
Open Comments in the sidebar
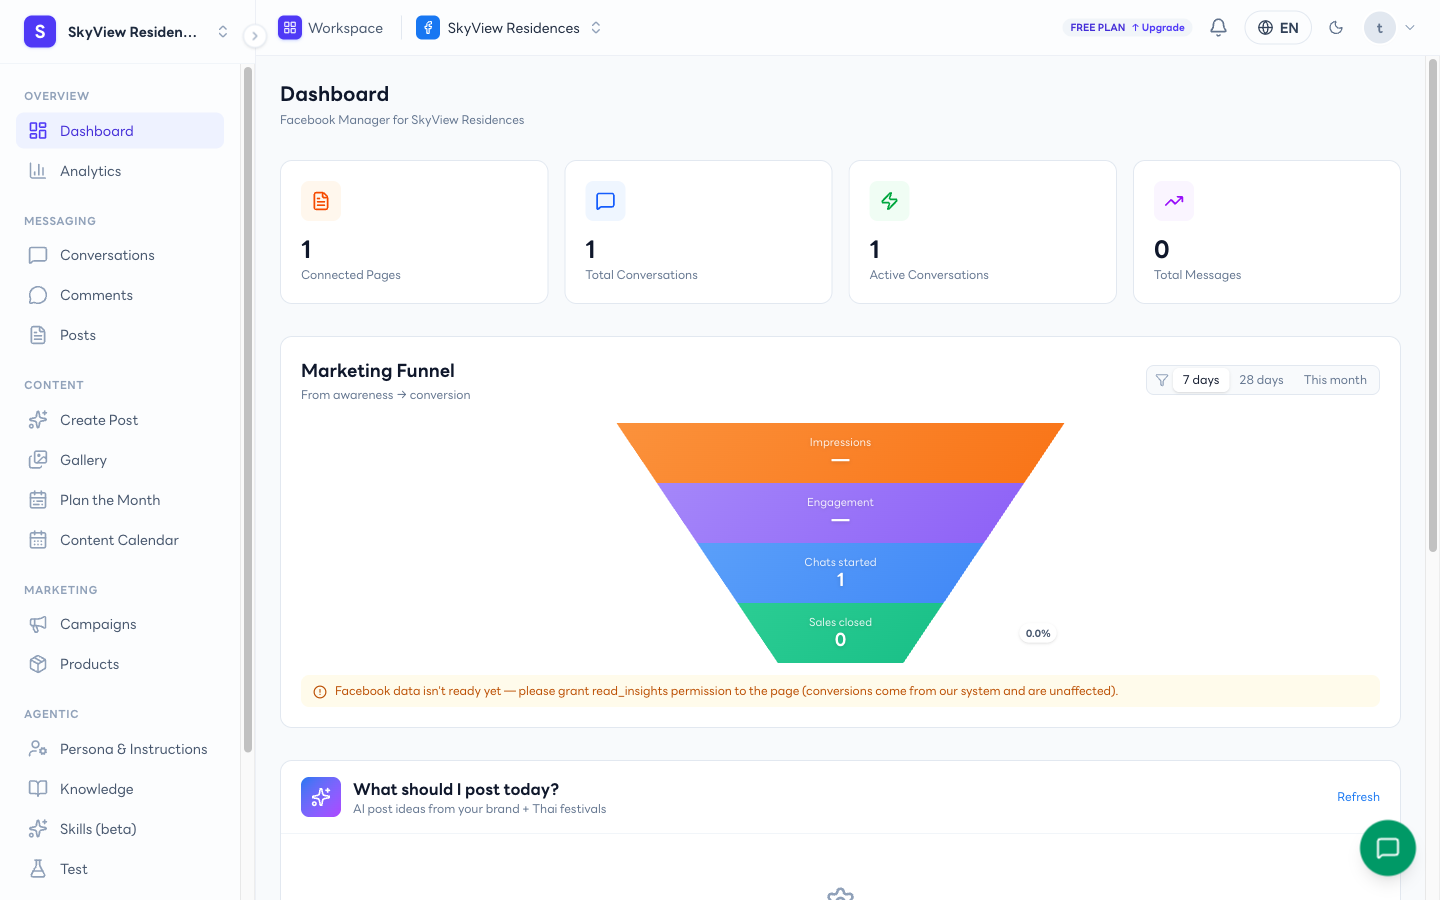(x=120, y=295)
